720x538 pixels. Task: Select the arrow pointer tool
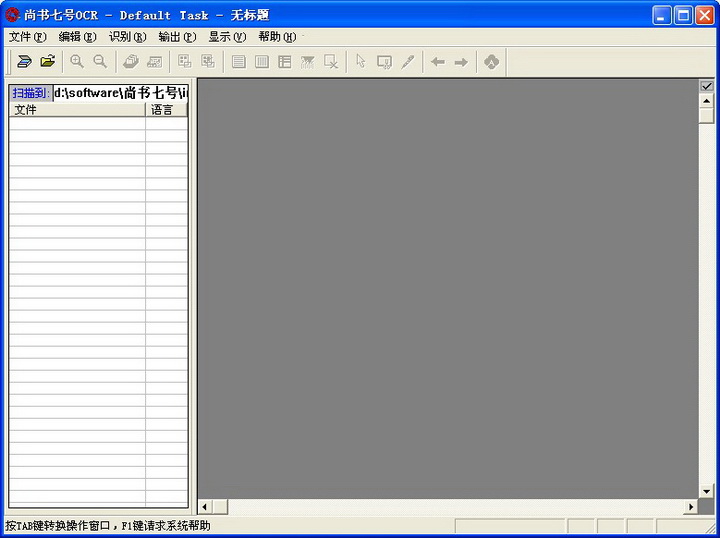(361, 62)
